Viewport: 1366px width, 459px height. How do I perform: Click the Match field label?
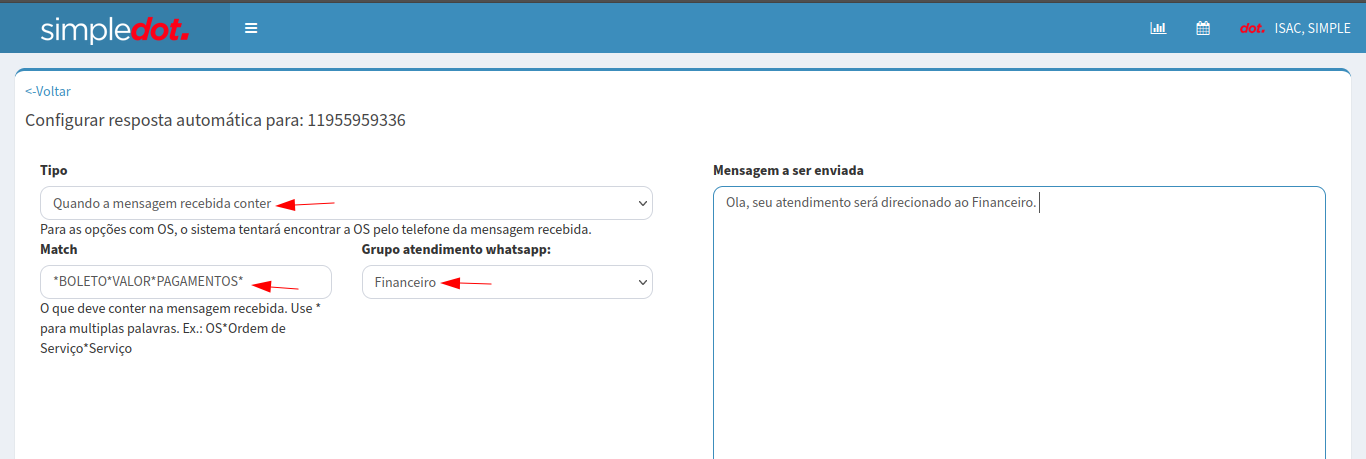pos(59,249)
